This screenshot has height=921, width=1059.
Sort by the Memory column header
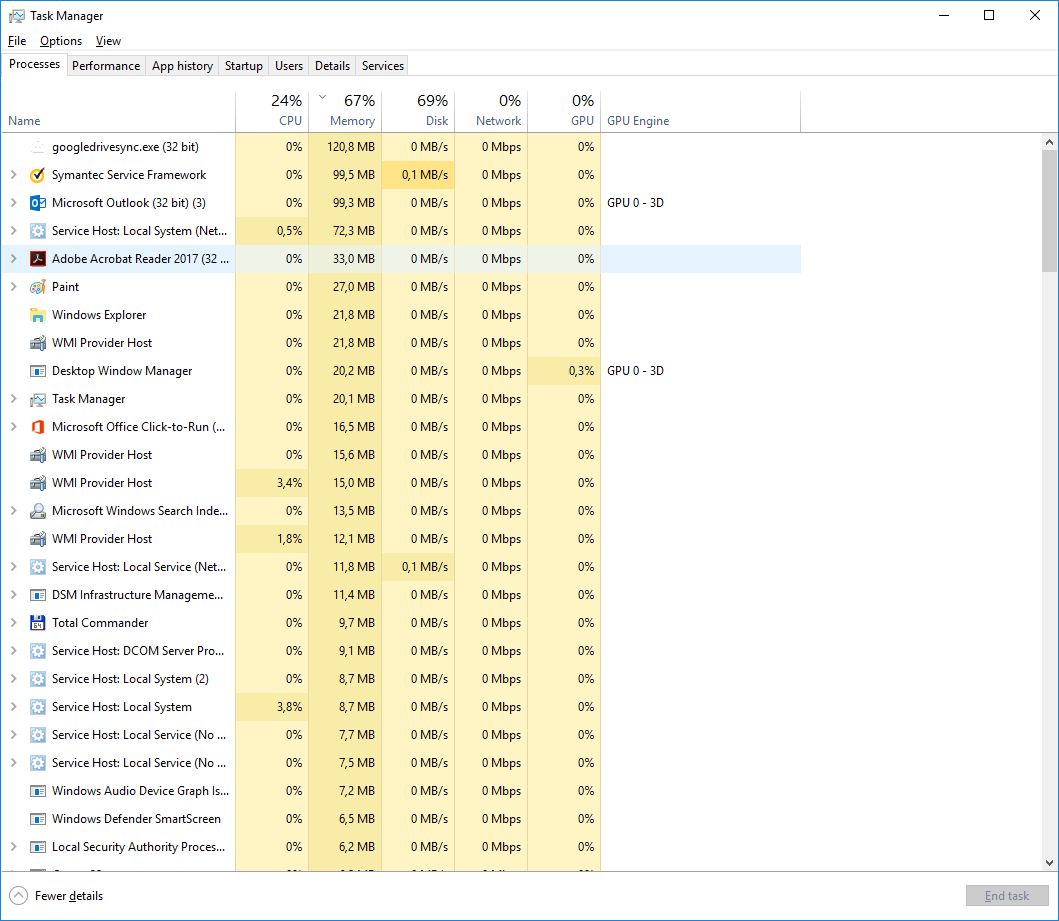[x=345, y=111]
